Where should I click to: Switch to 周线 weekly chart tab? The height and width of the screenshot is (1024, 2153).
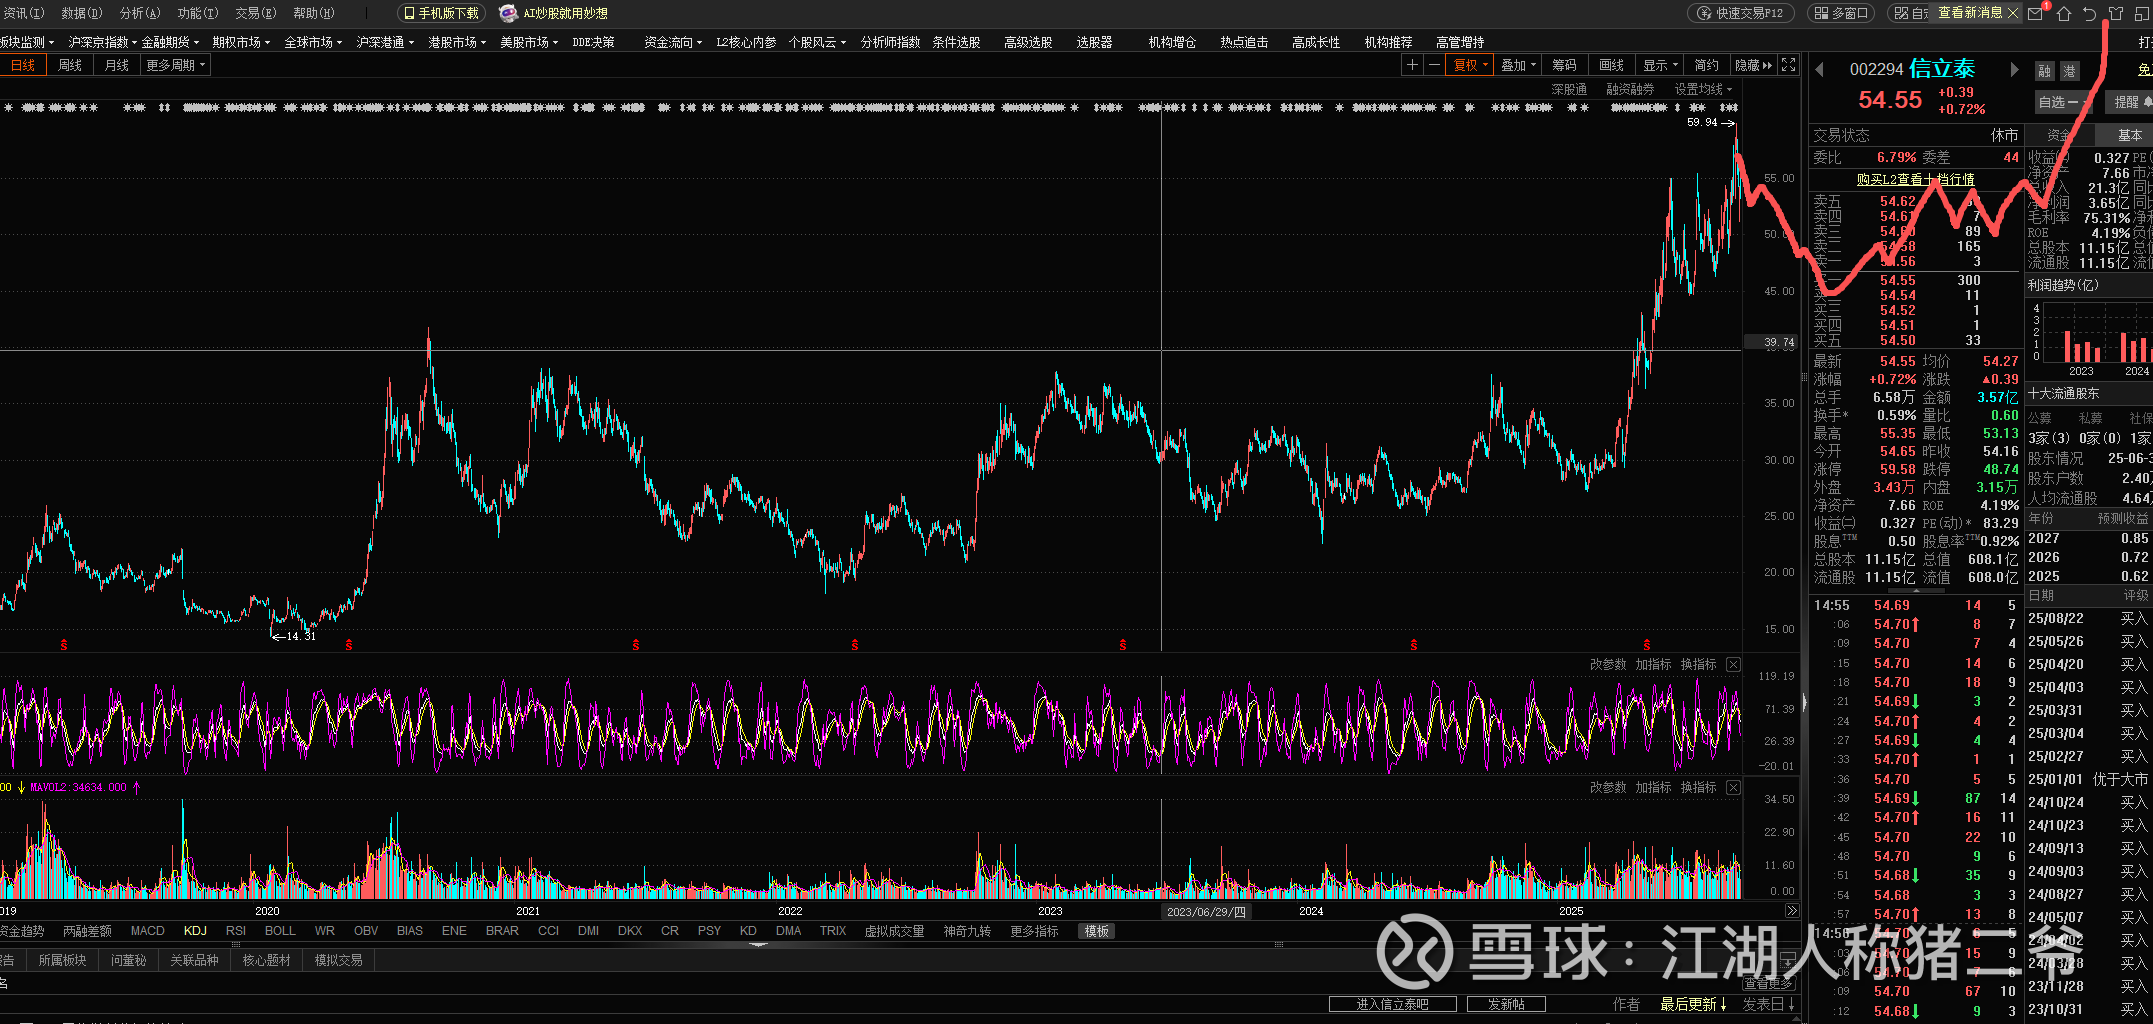pos(70,65)
